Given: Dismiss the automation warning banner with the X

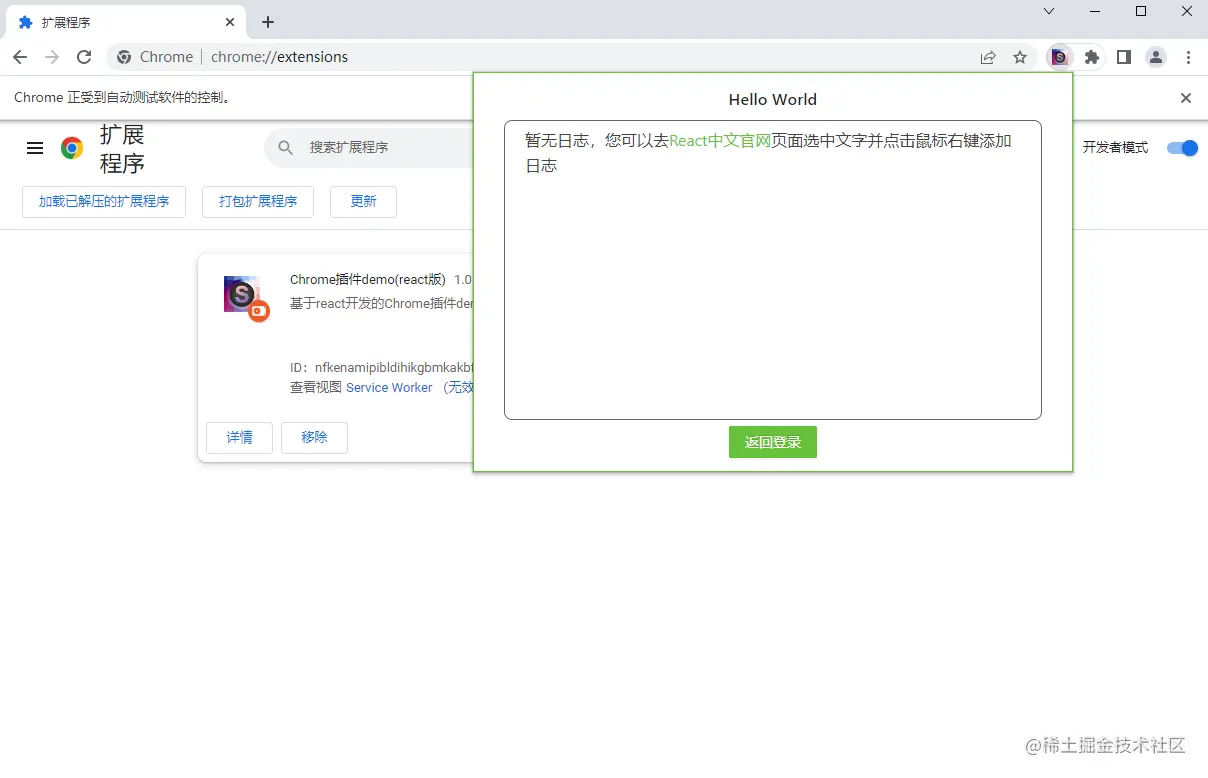Looking at the screenshot, I should [x=1185, y=97].
